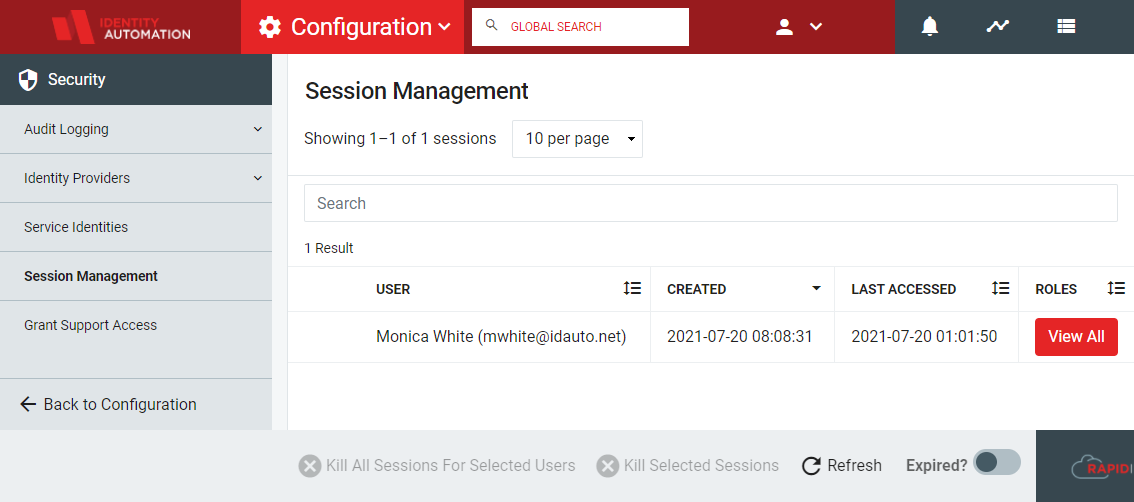Screen dimensions: 1134x502
Task: Open the 10 per page dropdown
Action: coord(577,139)
